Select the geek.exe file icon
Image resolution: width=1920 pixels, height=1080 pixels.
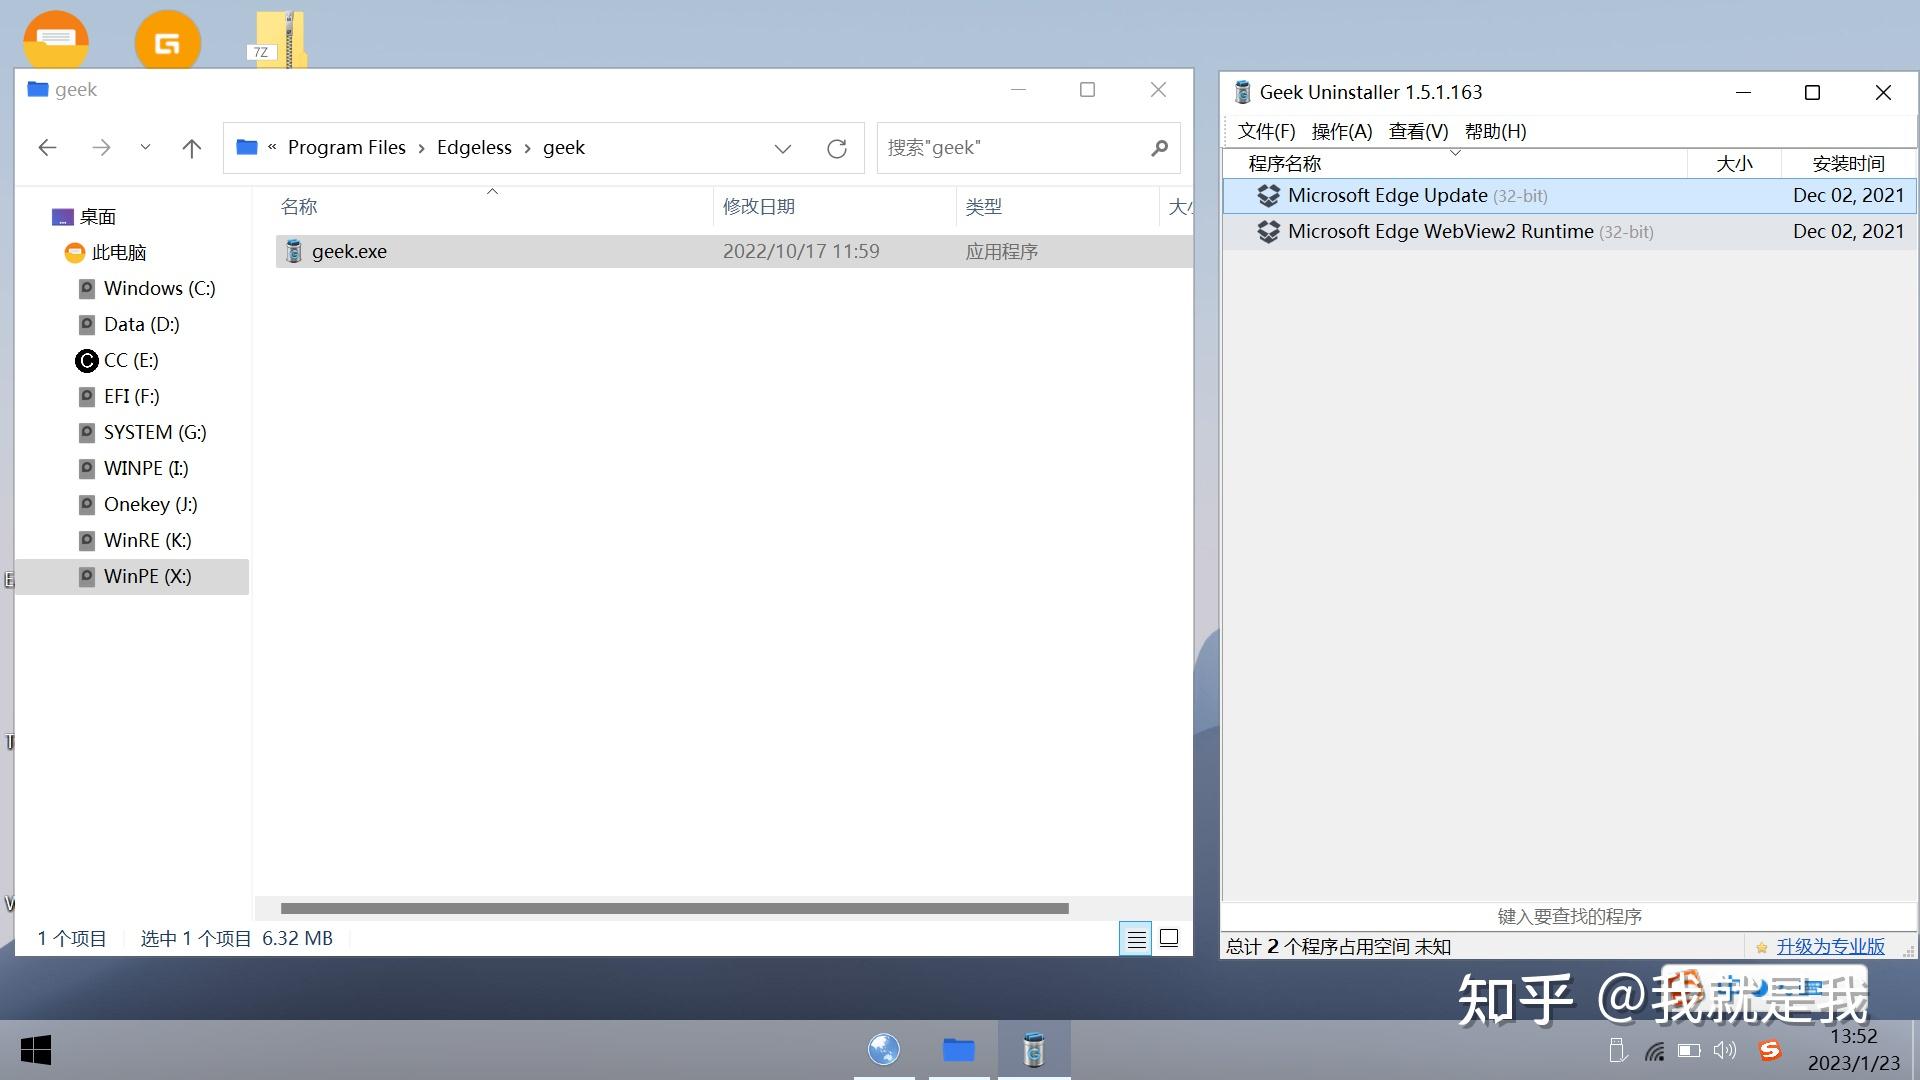(293, 251)
